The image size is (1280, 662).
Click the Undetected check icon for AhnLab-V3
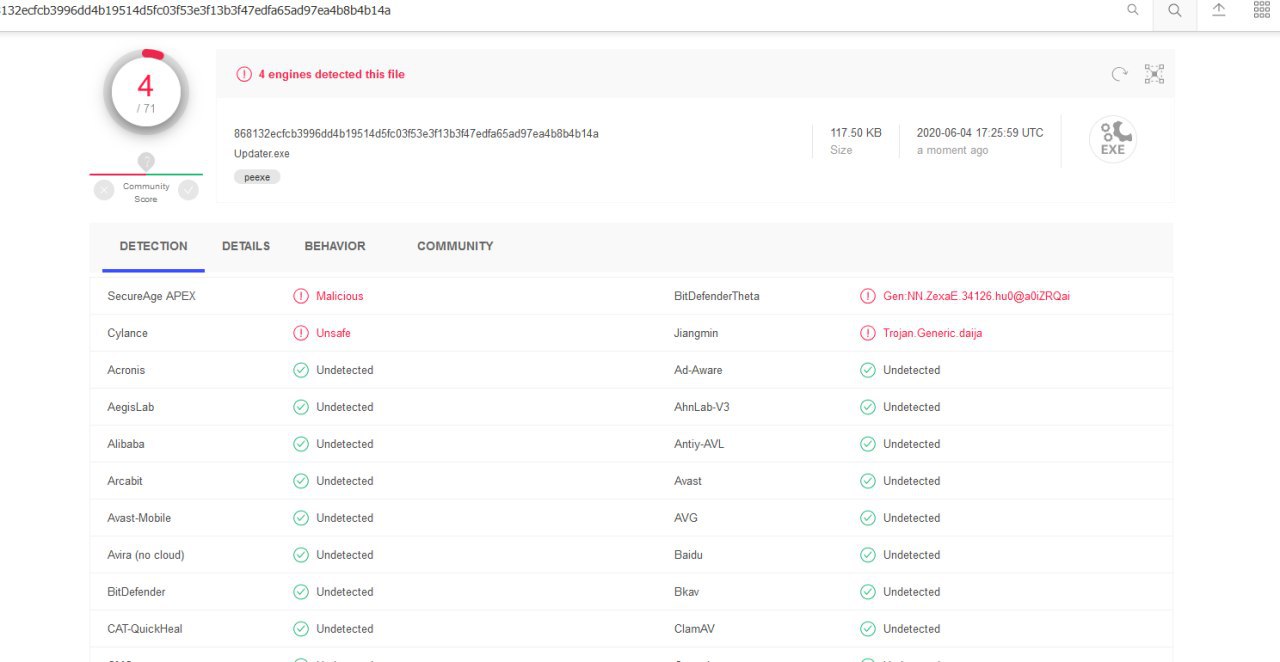[x=868, y=407]
